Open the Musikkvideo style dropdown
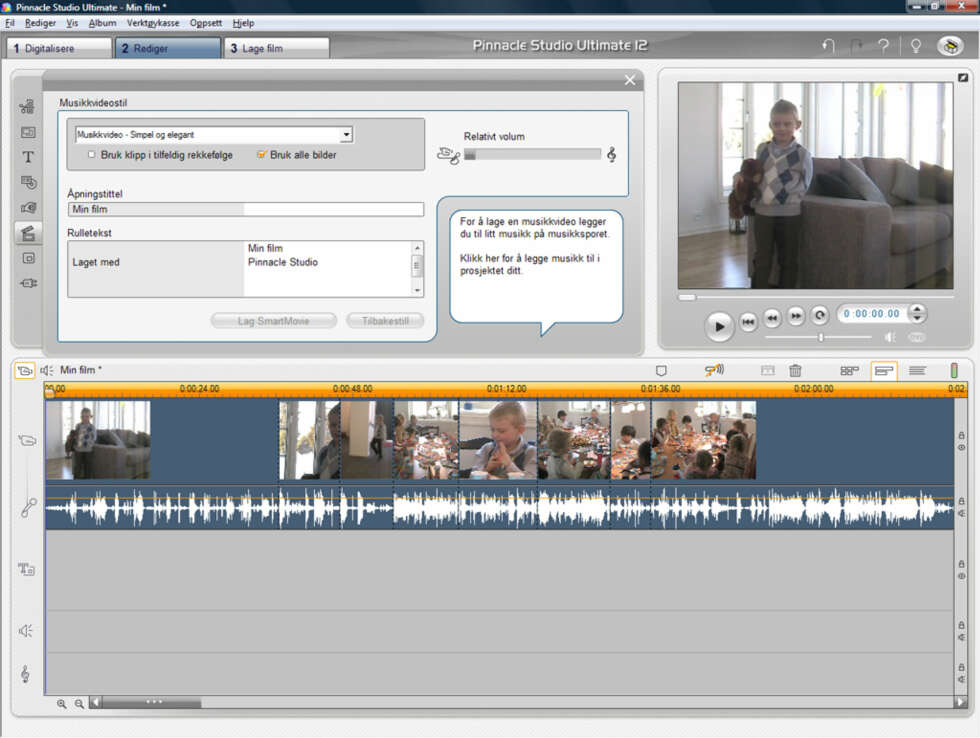This screenshot has width=980, height=738. click(x=346, y=134)
